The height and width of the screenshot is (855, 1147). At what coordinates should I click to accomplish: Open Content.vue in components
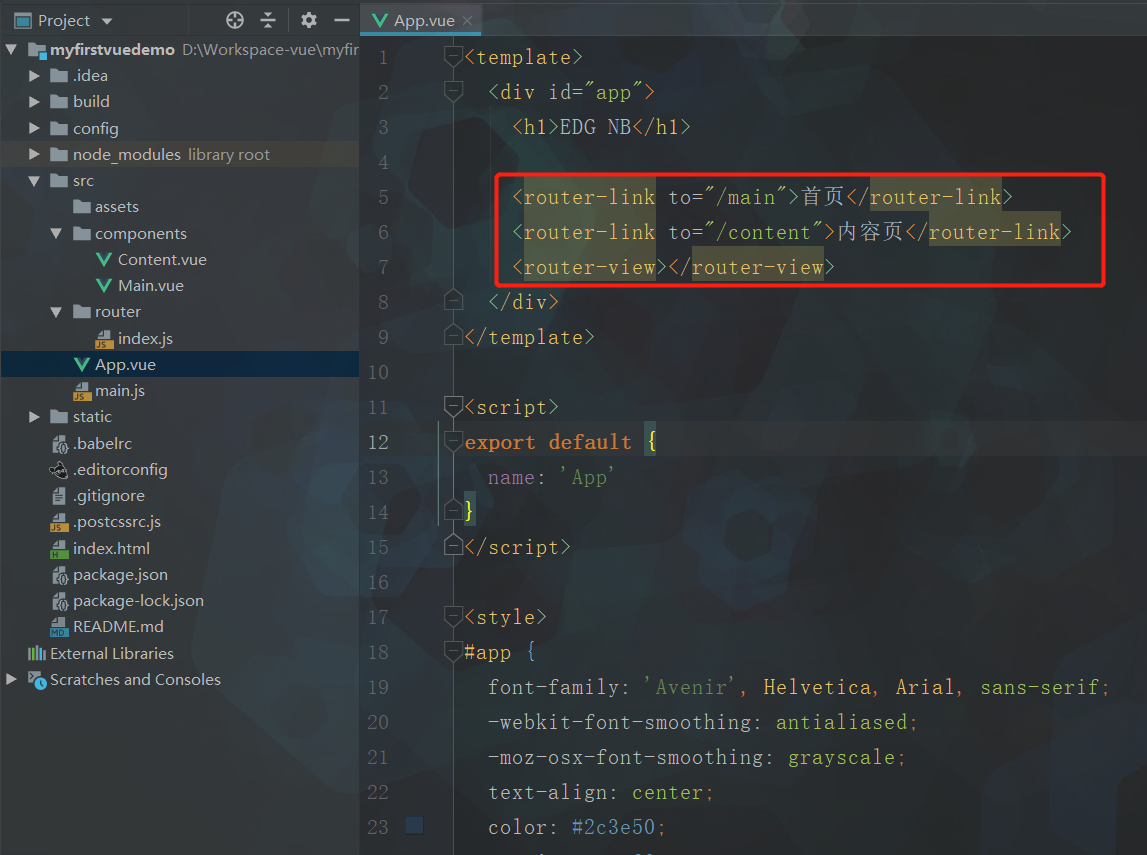[162, 260]
